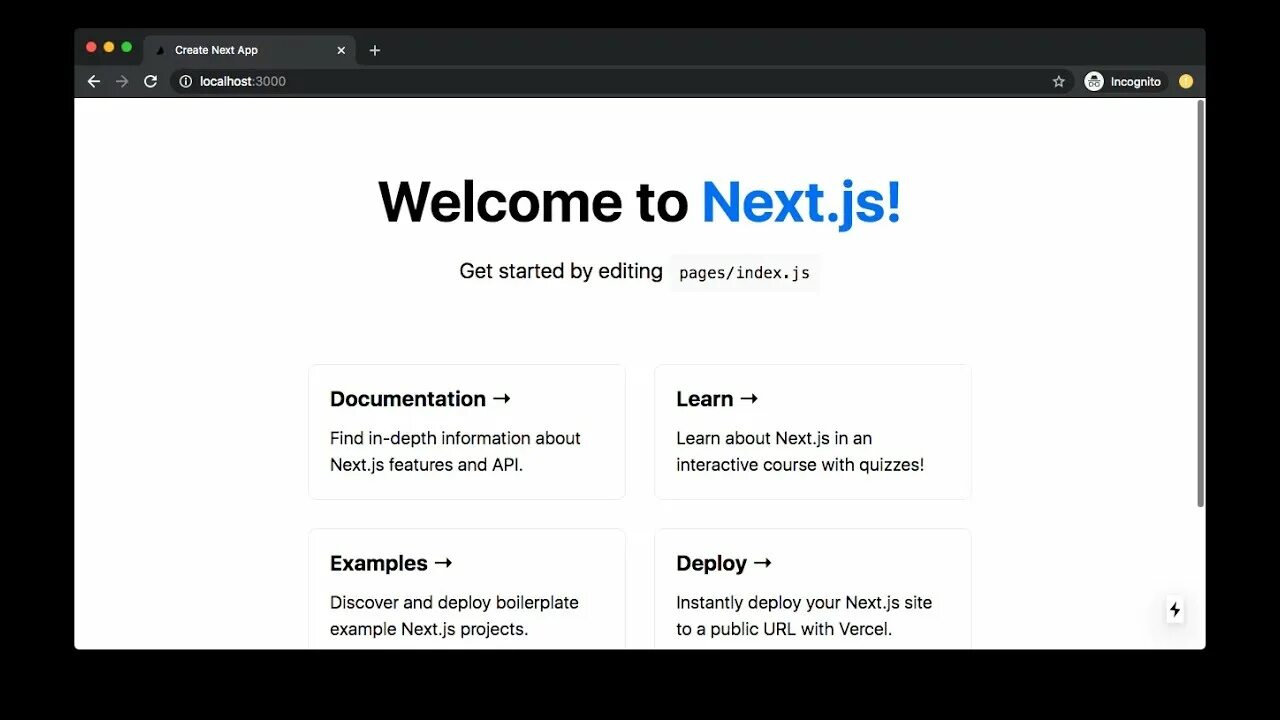Click 'Discover and deploy boilerplate' text
1280x720 pixels.
tap(454, 603)
